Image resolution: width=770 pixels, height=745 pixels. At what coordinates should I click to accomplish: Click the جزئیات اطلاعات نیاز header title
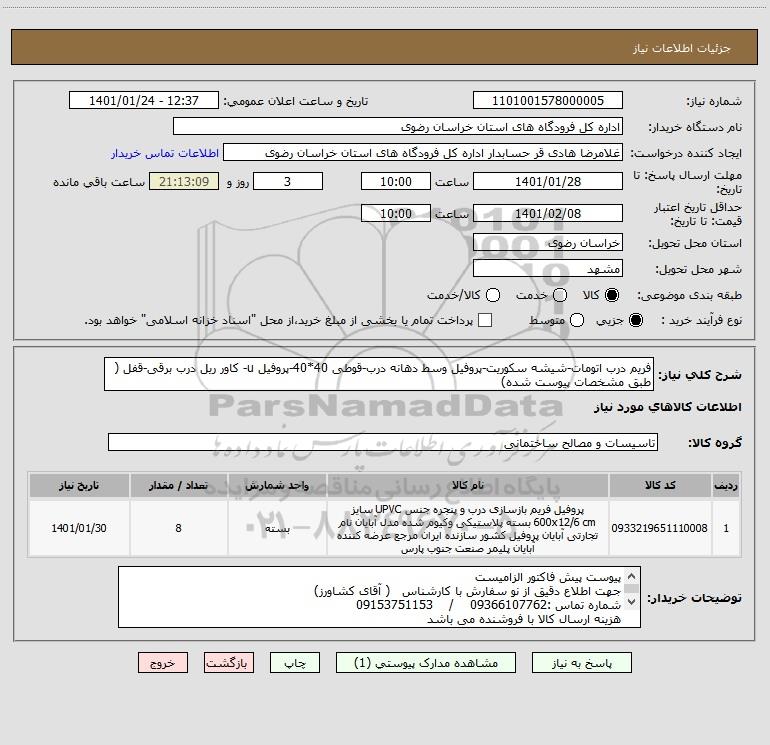pyautogui.click(x=682, y=48)
